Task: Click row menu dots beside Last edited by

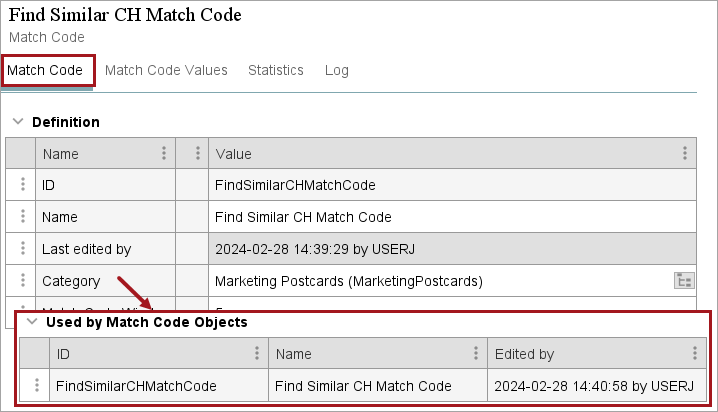Action: tap(21, 249)
